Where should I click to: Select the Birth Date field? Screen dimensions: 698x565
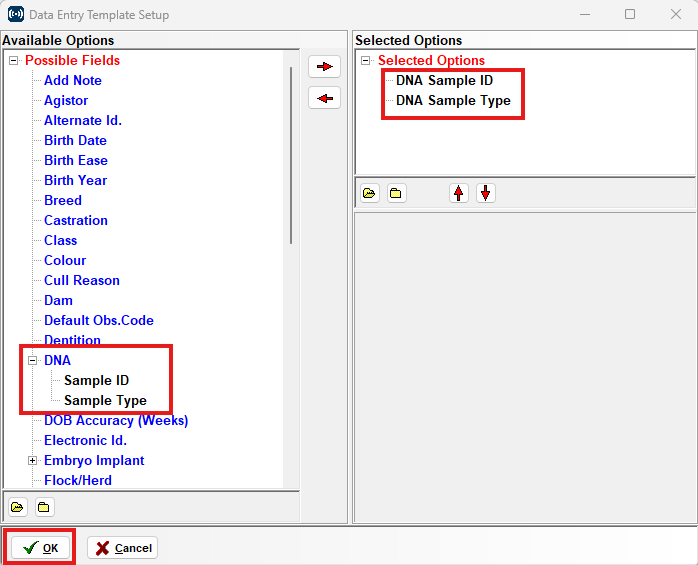[75, 140]
